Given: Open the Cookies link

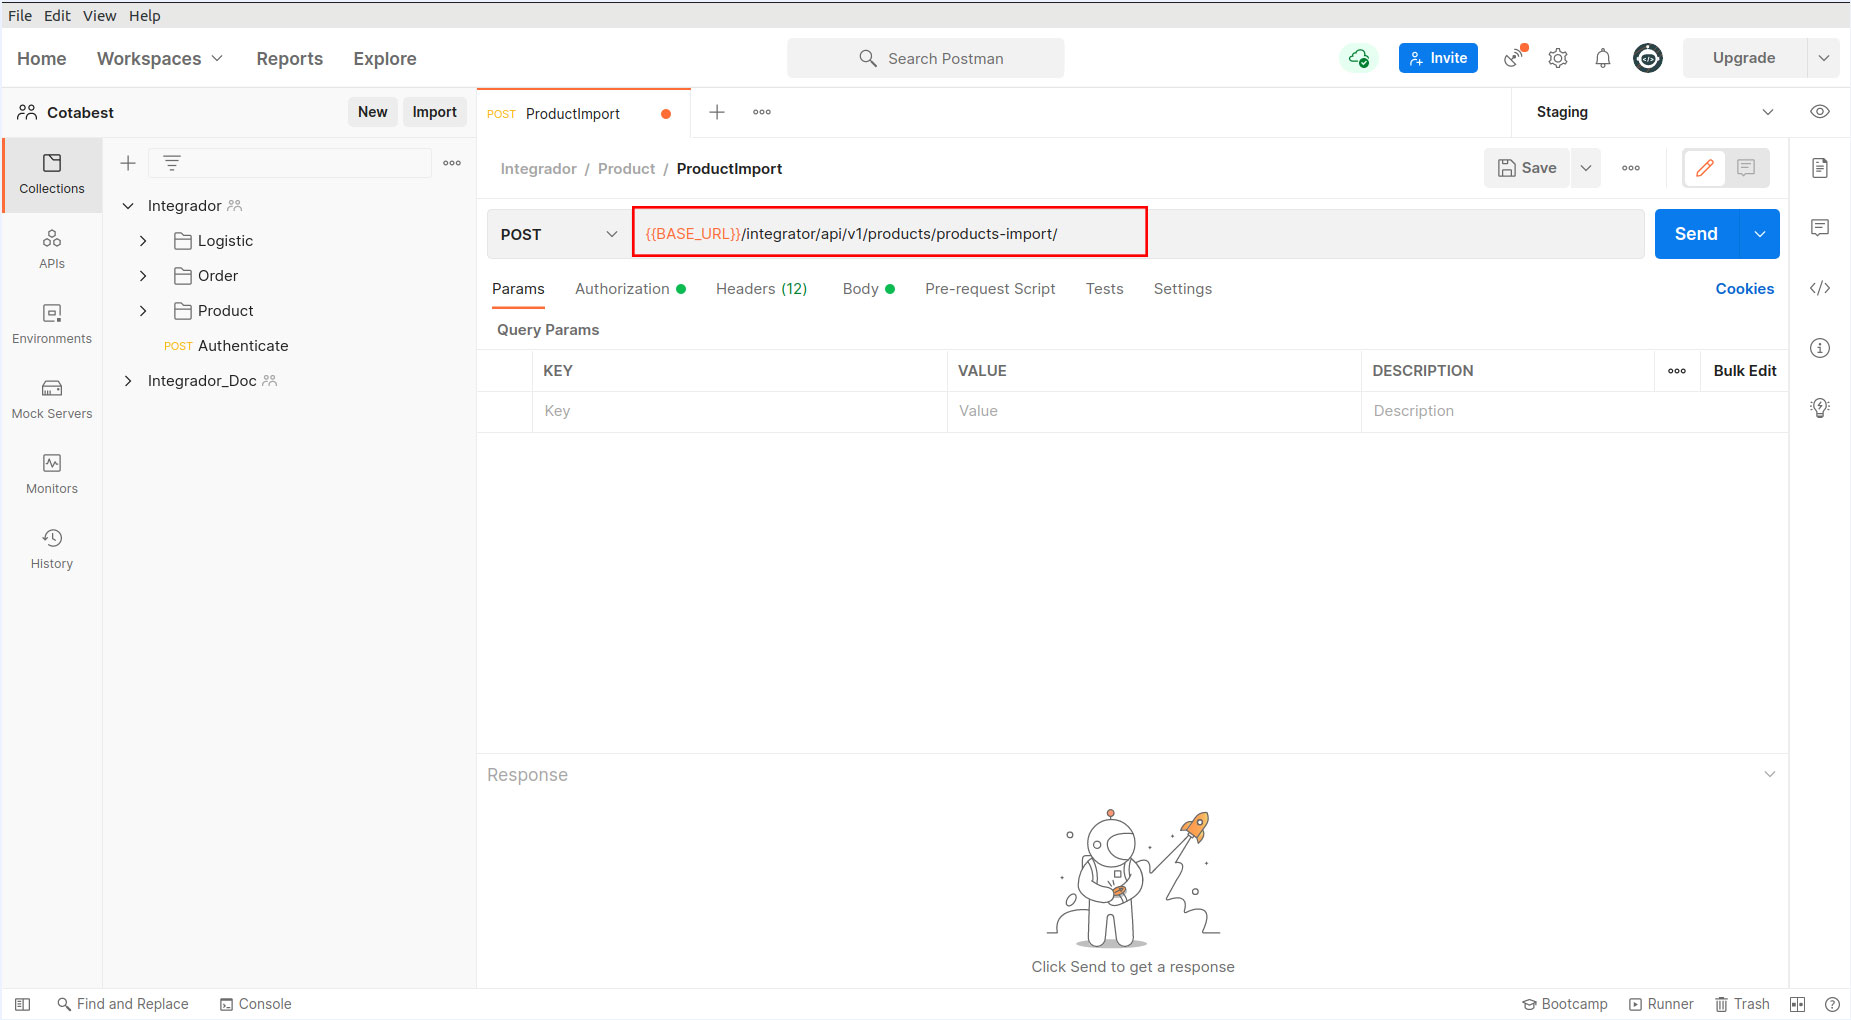Looking at the screenshot, I should coord(1744,289).
